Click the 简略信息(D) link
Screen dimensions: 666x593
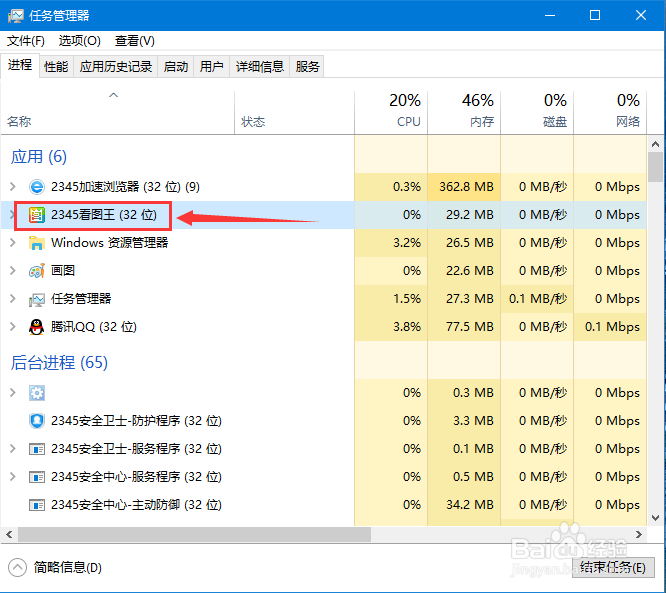[x=68, y=568]
